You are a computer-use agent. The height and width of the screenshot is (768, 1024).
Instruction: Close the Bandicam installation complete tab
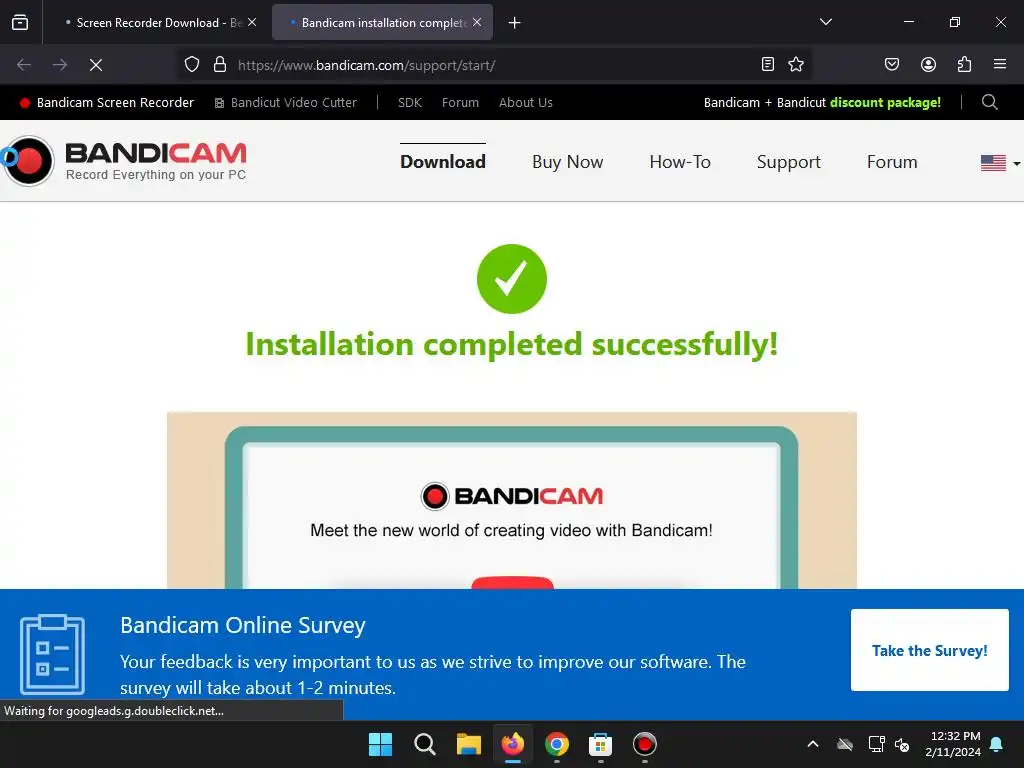pyautogui.click(x=477, y=22)
